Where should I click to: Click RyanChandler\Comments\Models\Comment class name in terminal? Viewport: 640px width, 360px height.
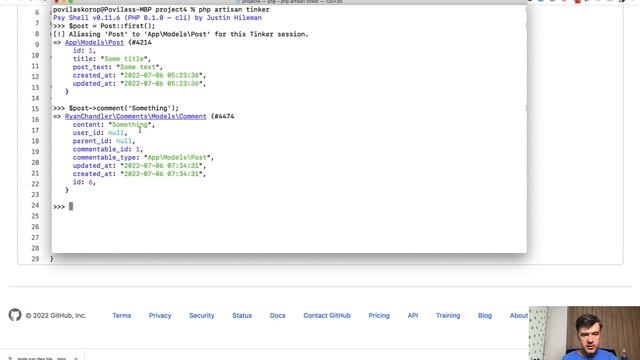pos(136,116)
